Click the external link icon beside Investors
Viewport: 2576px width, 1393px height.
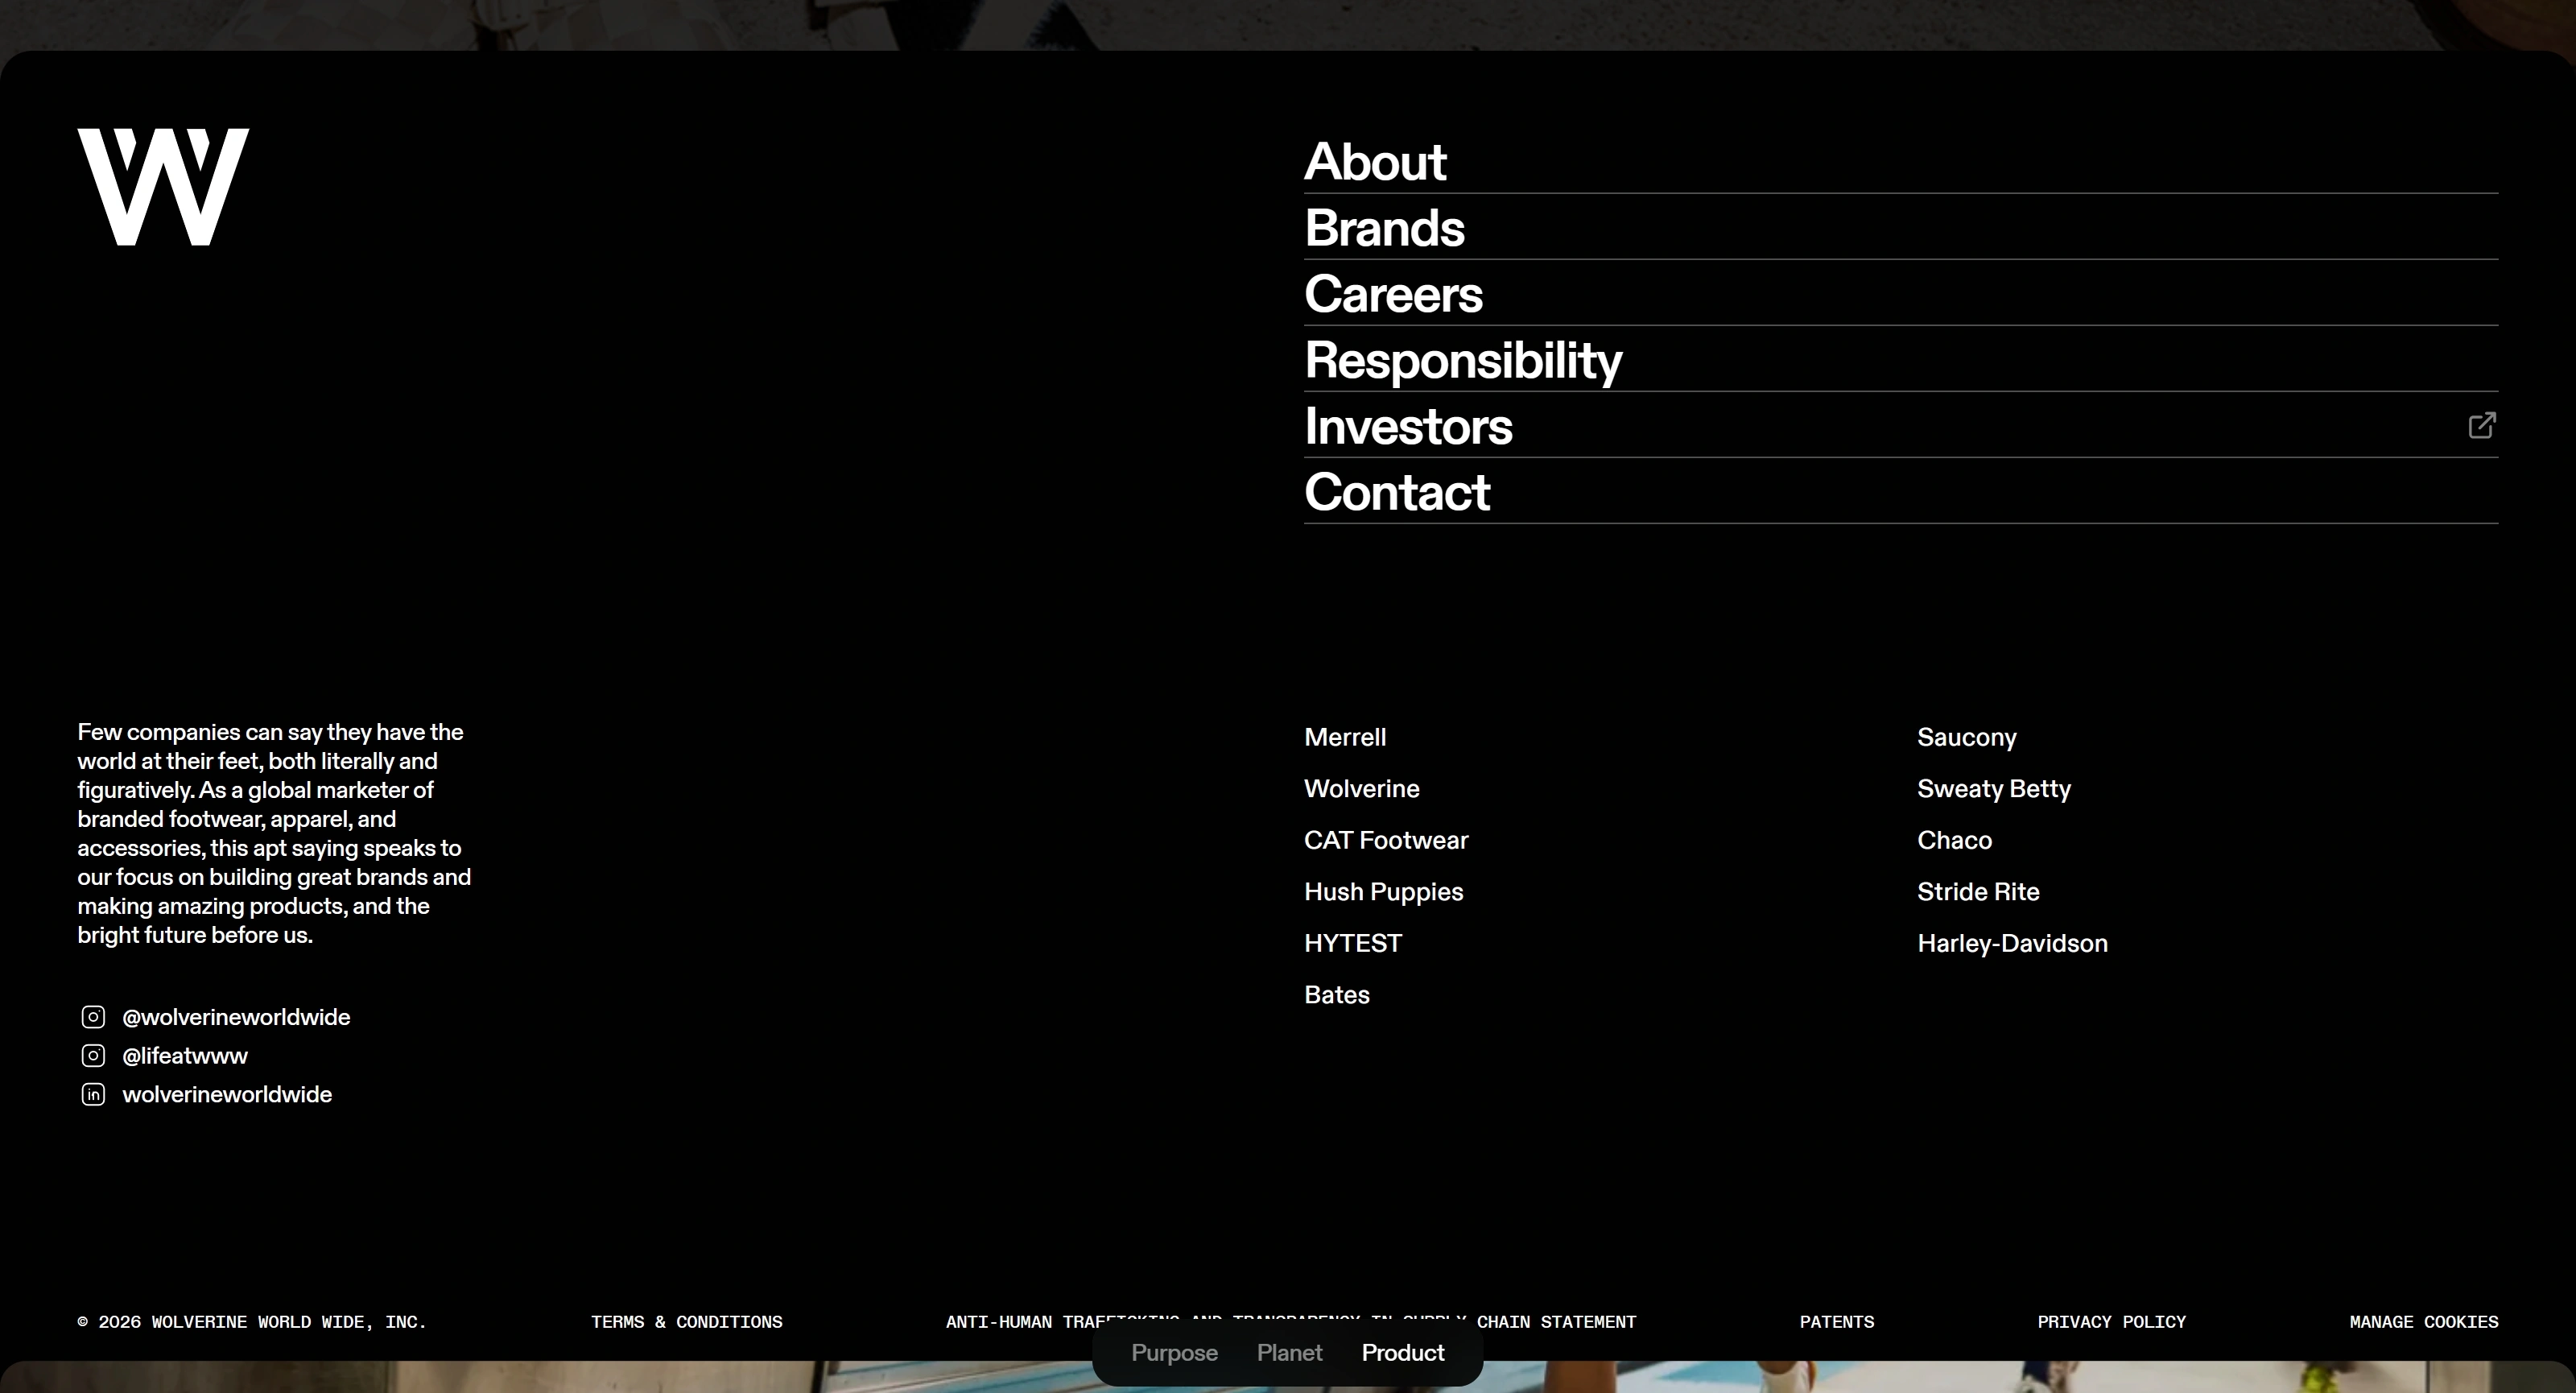pos(2482,426)
